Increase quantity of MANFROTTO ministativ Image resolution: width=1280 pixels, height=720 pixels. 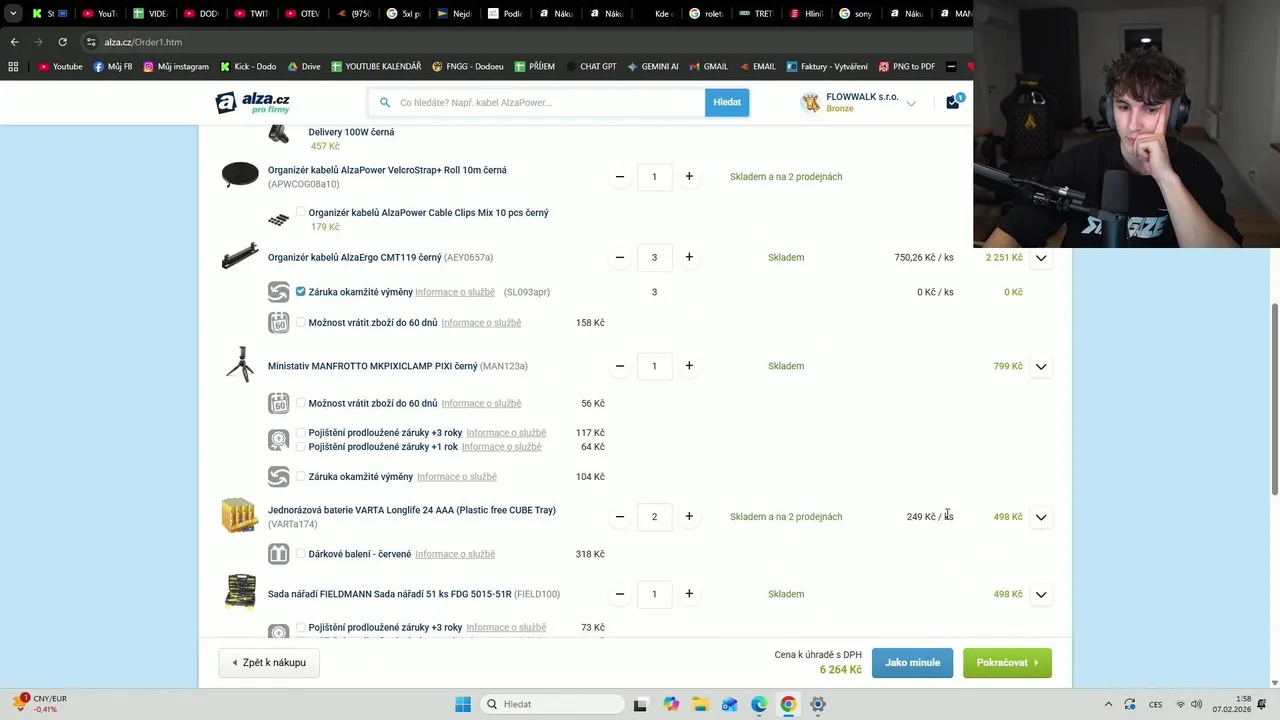(x=689, y=366)
